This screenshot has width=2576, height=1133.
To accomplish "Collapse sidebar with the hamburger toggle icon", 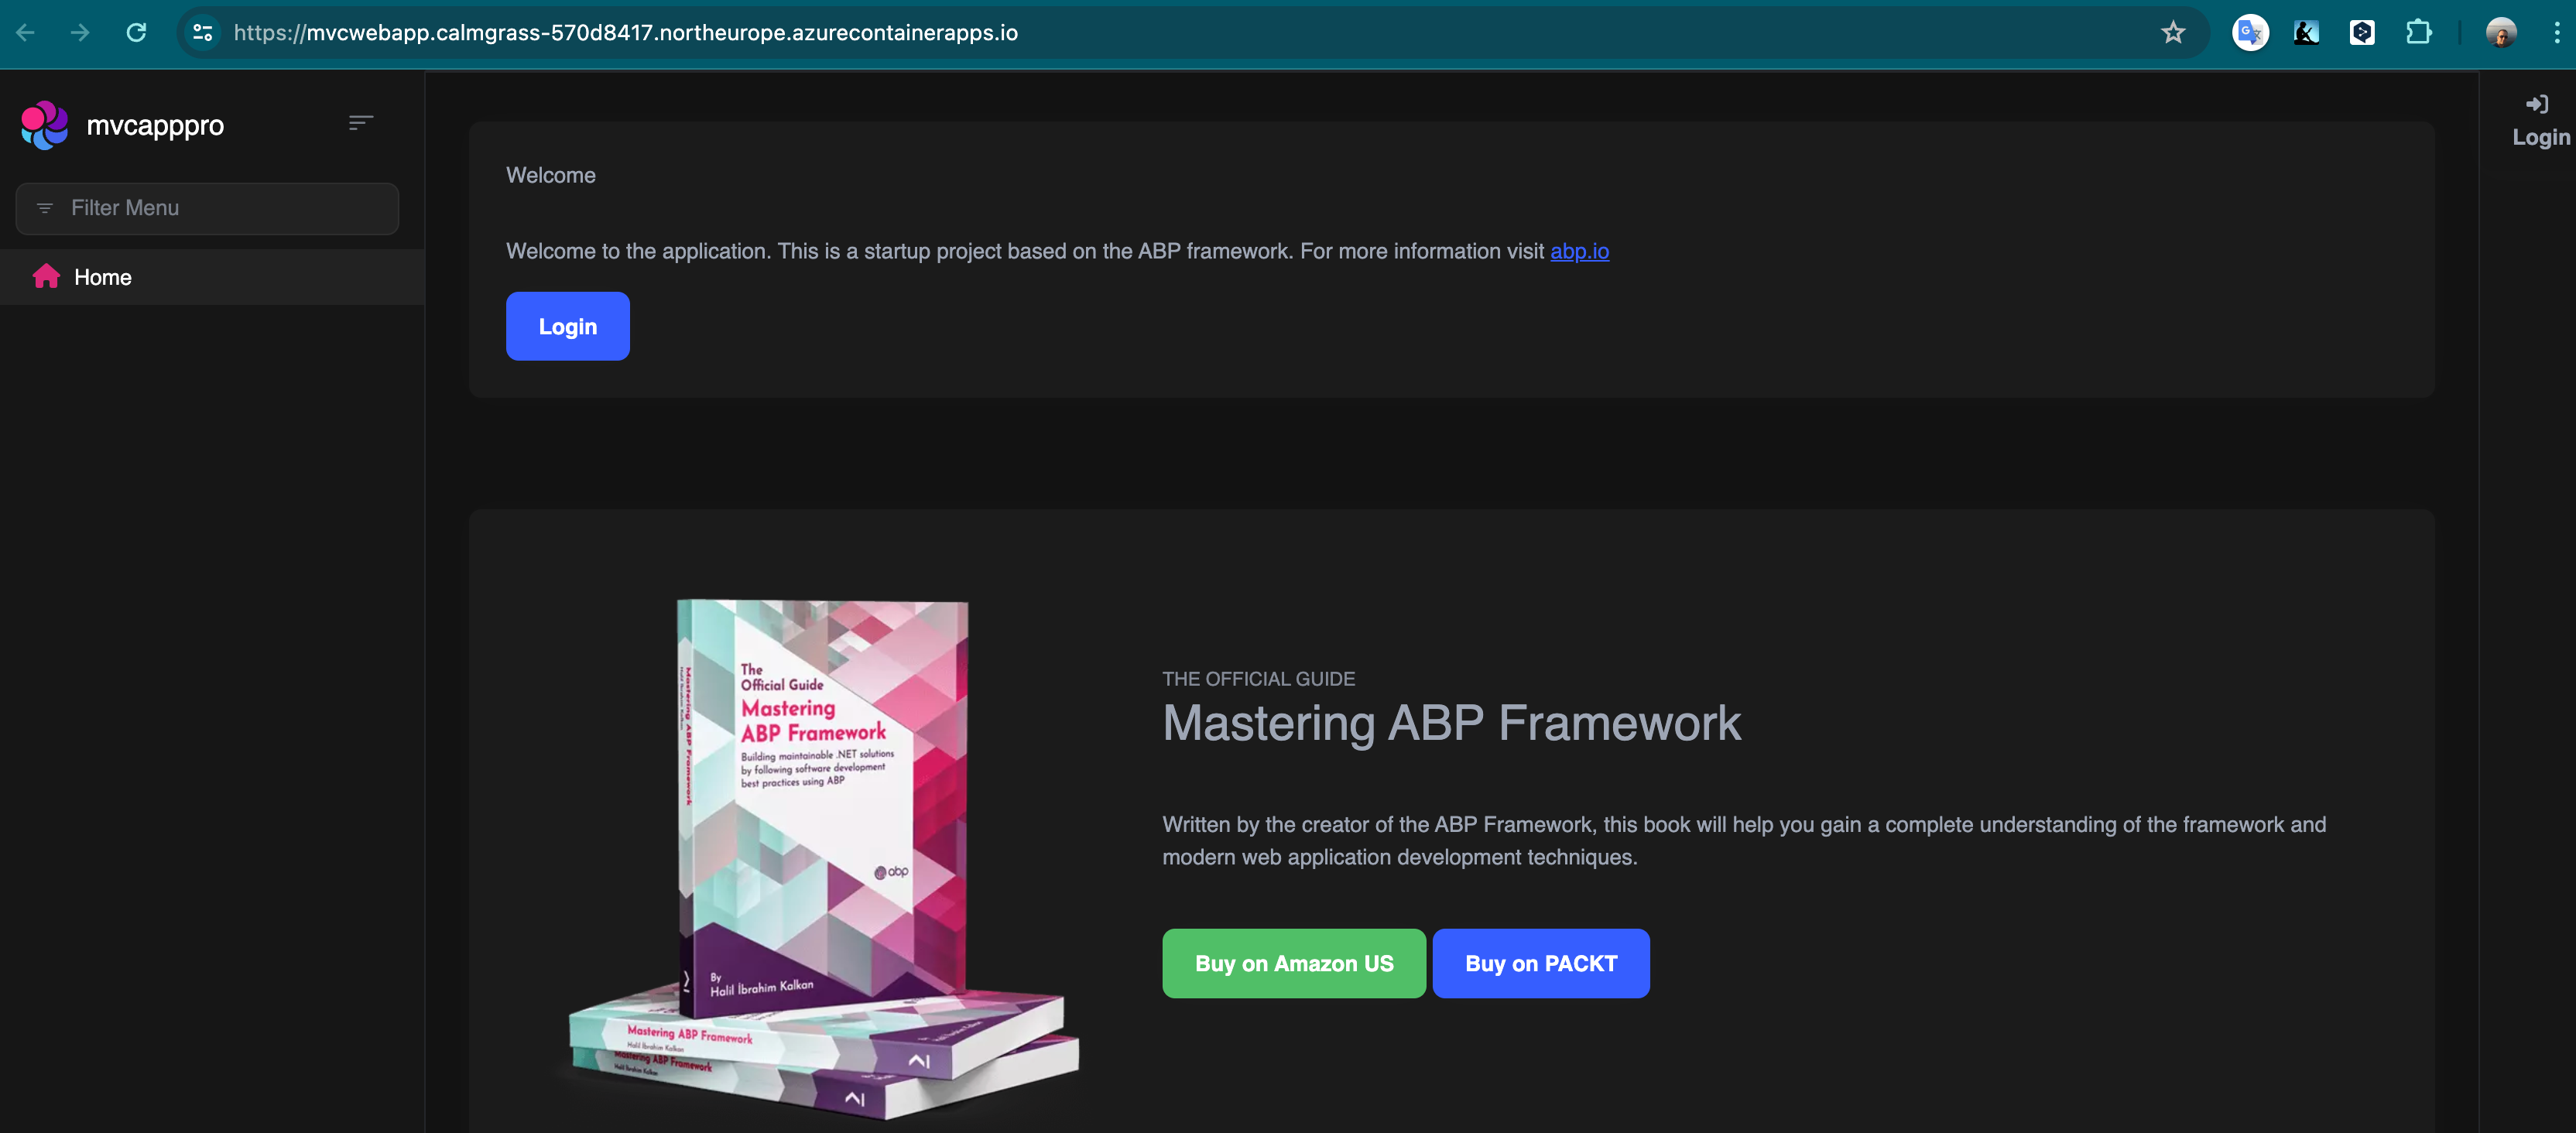I will click(x=360, y=123).
